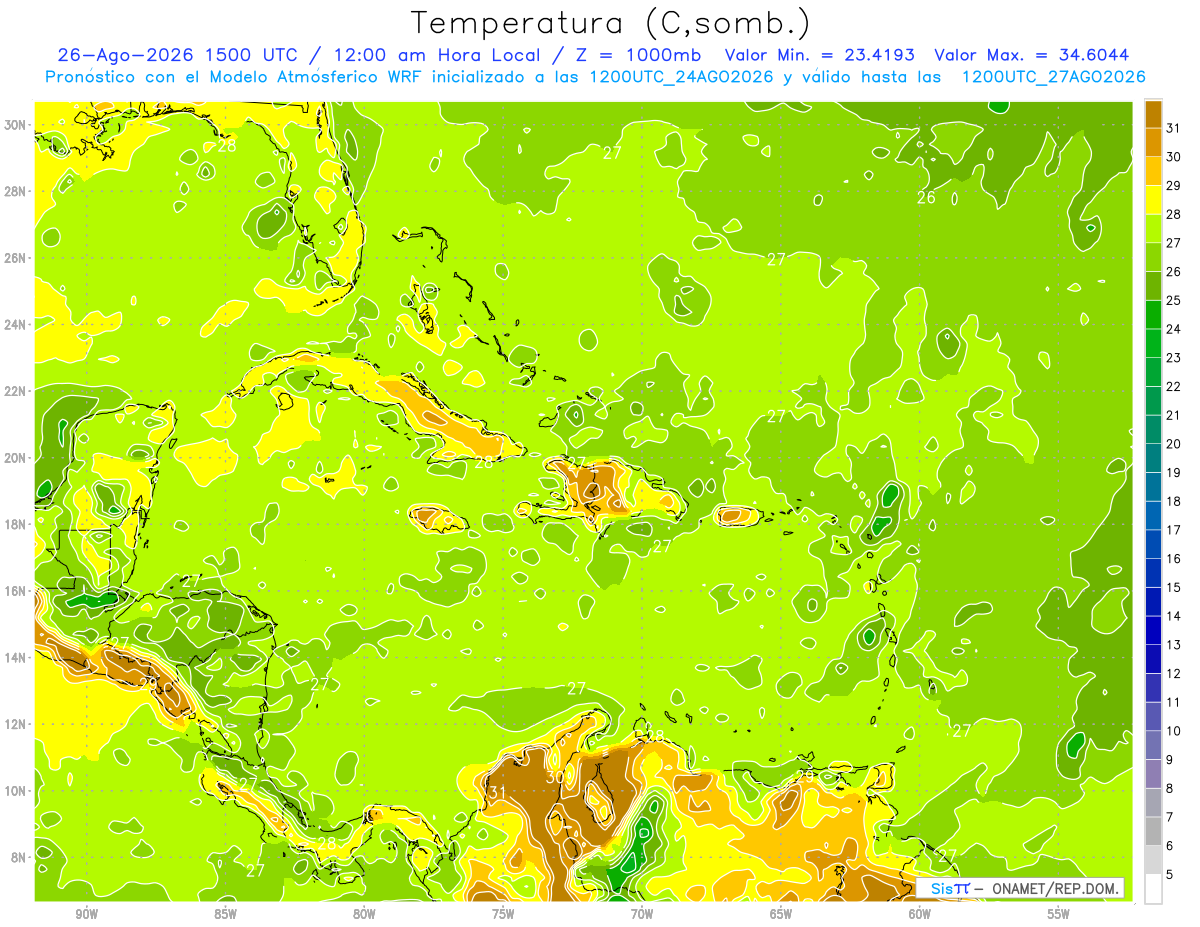Click the 8N latitude label
This screenshot has height=927, width=1200.
coord(19,857)
